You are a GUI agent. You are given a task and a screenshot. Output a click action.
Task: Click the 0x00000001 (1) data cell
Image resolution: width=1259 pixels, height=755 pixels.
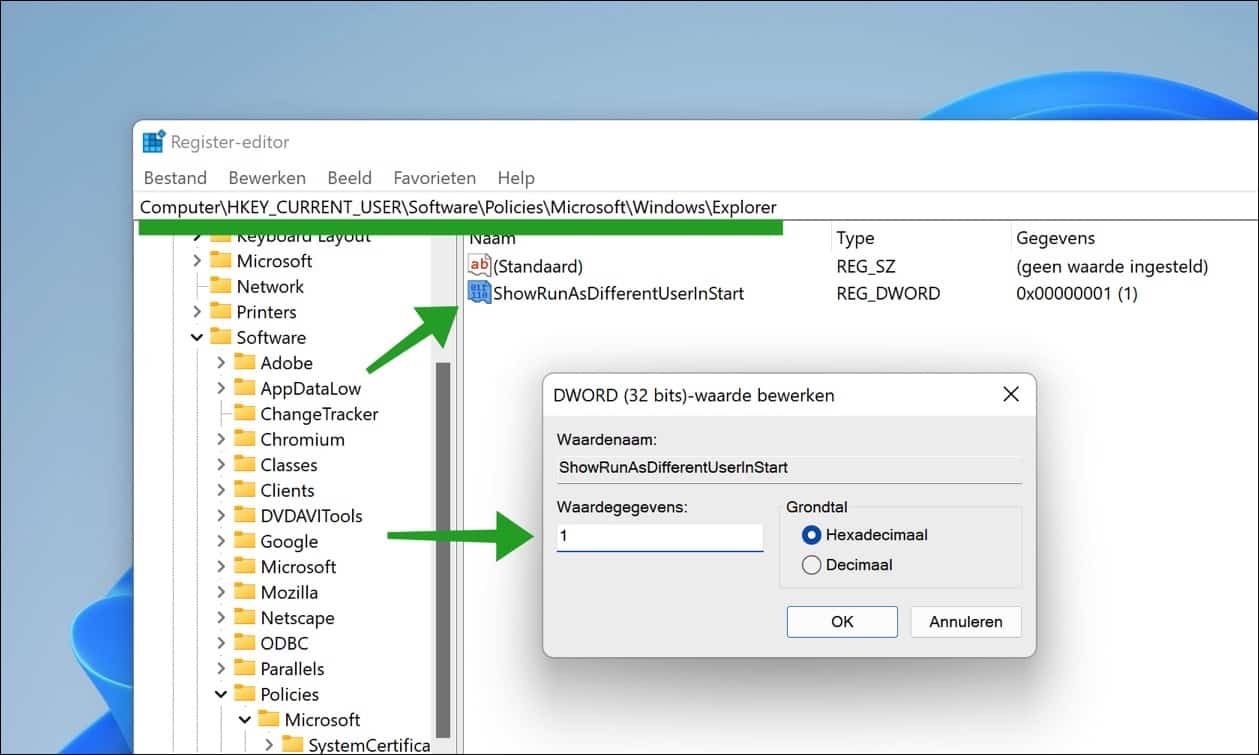1077,293
